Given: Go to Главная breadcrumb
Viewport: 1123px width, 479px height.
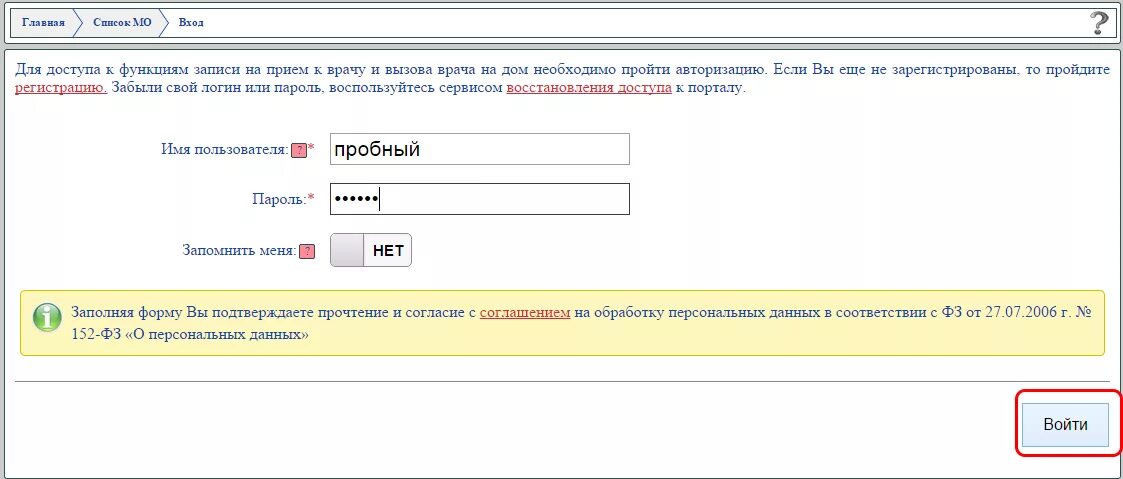Looking at the screenshot, I should 43,22.
